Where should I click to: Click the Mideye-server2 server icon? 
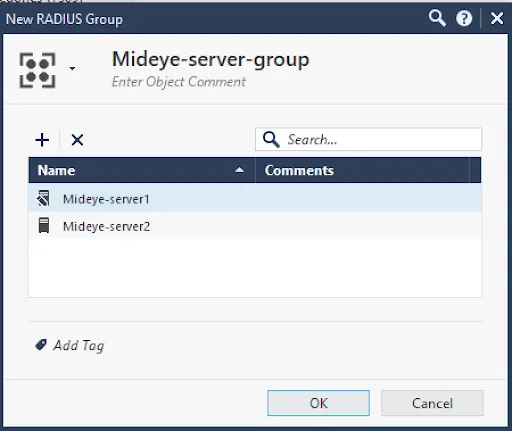click(x=44, y=225)
